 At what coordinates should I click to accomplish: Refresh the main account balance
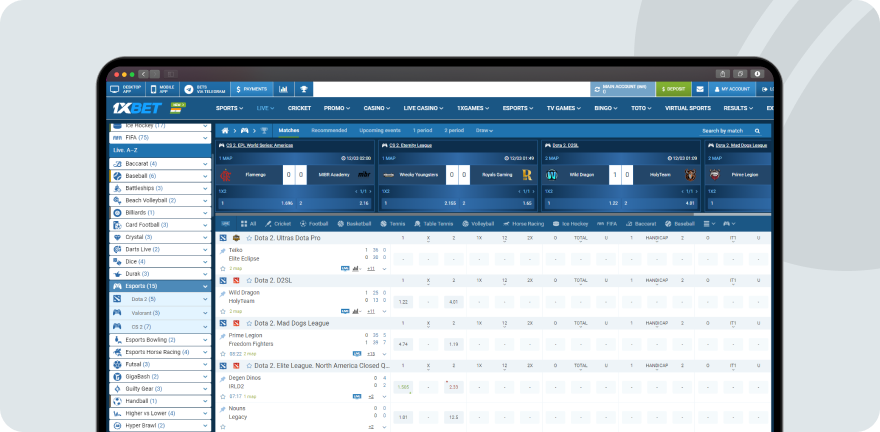[597, 89]
